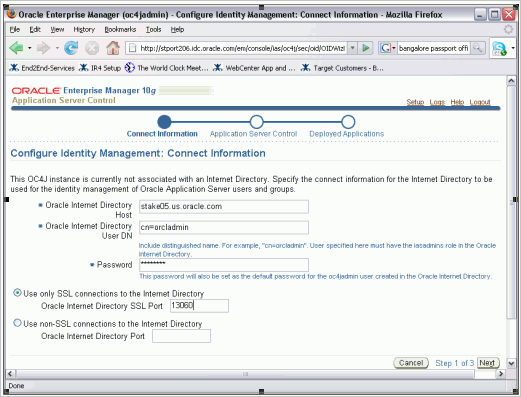Click the empty Oracle Internet Directory Port field

click(181, 336)
